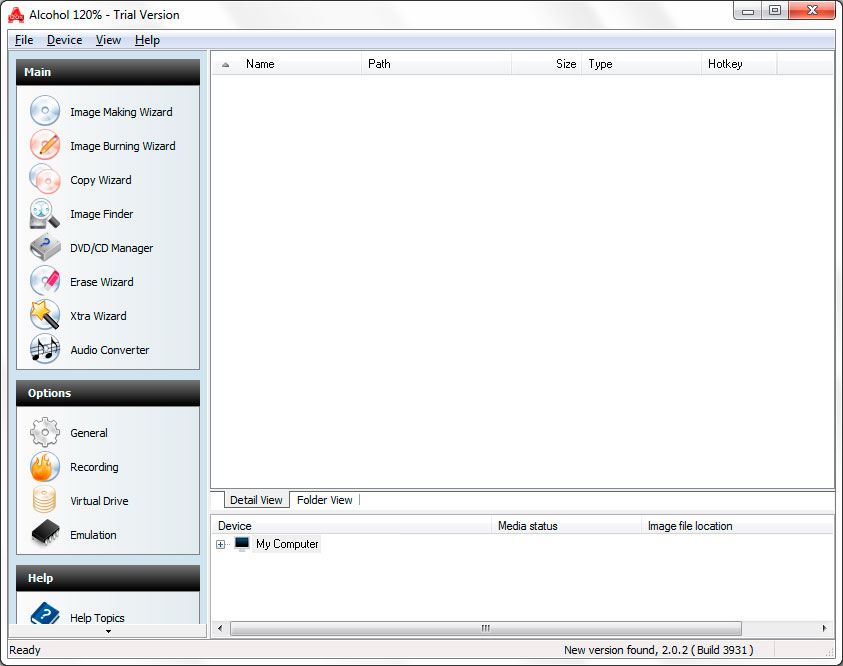Click the horizontal scrollbar thumb in device panel

point(486,628)
